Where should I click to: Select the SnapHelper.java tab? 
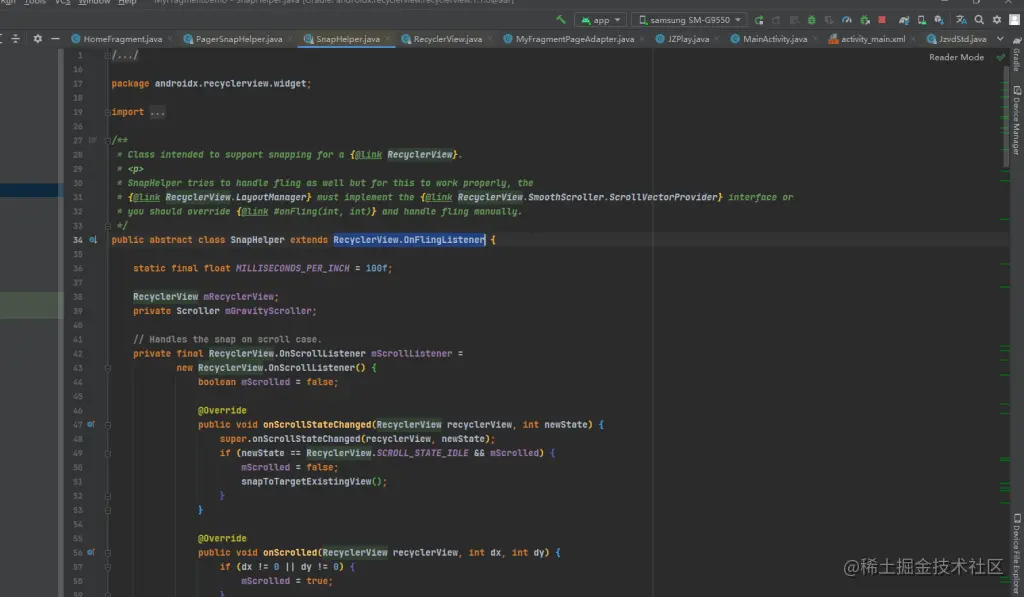pyautogui.click(x=347, y=39)
